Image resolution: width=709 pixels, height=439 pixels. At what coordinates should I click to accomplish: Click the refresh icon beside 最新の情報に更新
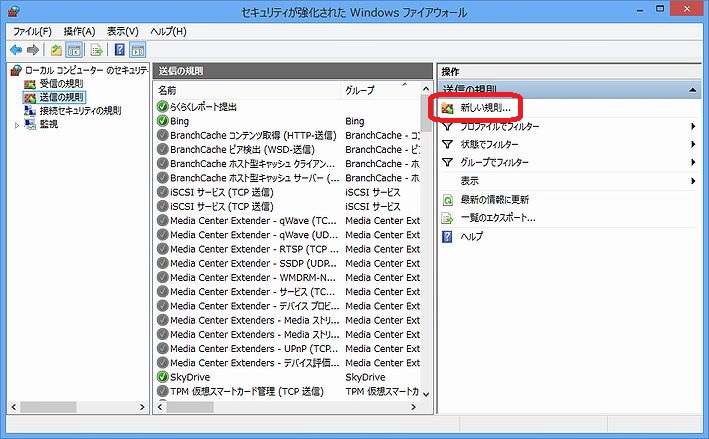[449, 199]
